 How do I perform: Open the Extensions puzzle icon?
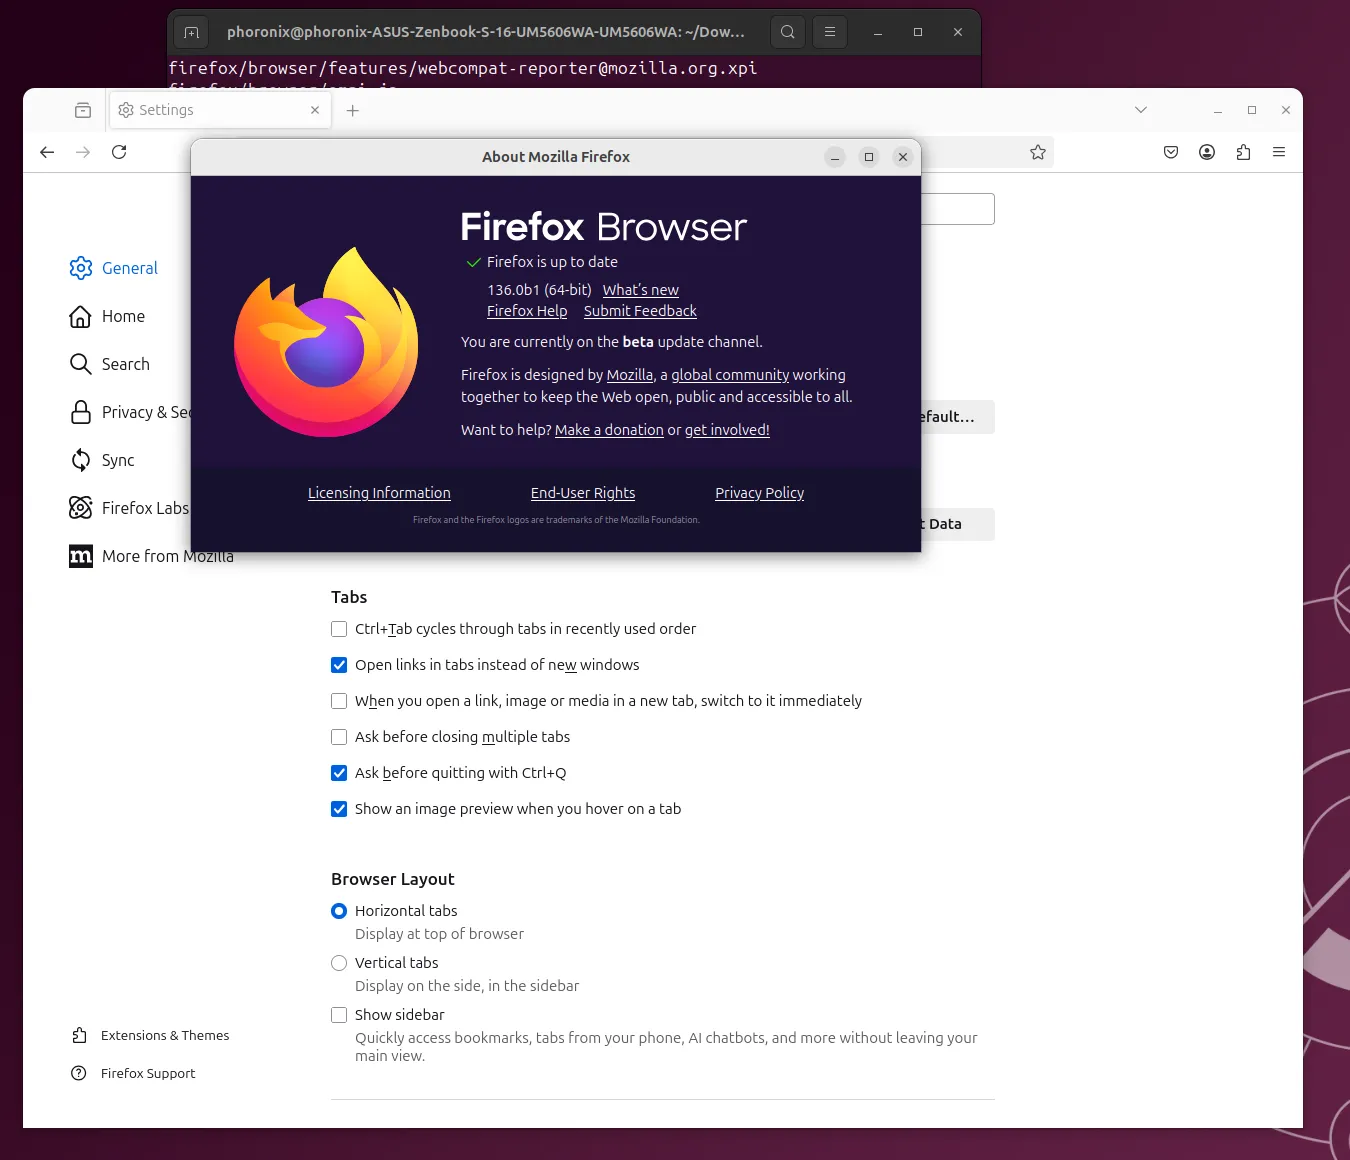coord(1243,152)
